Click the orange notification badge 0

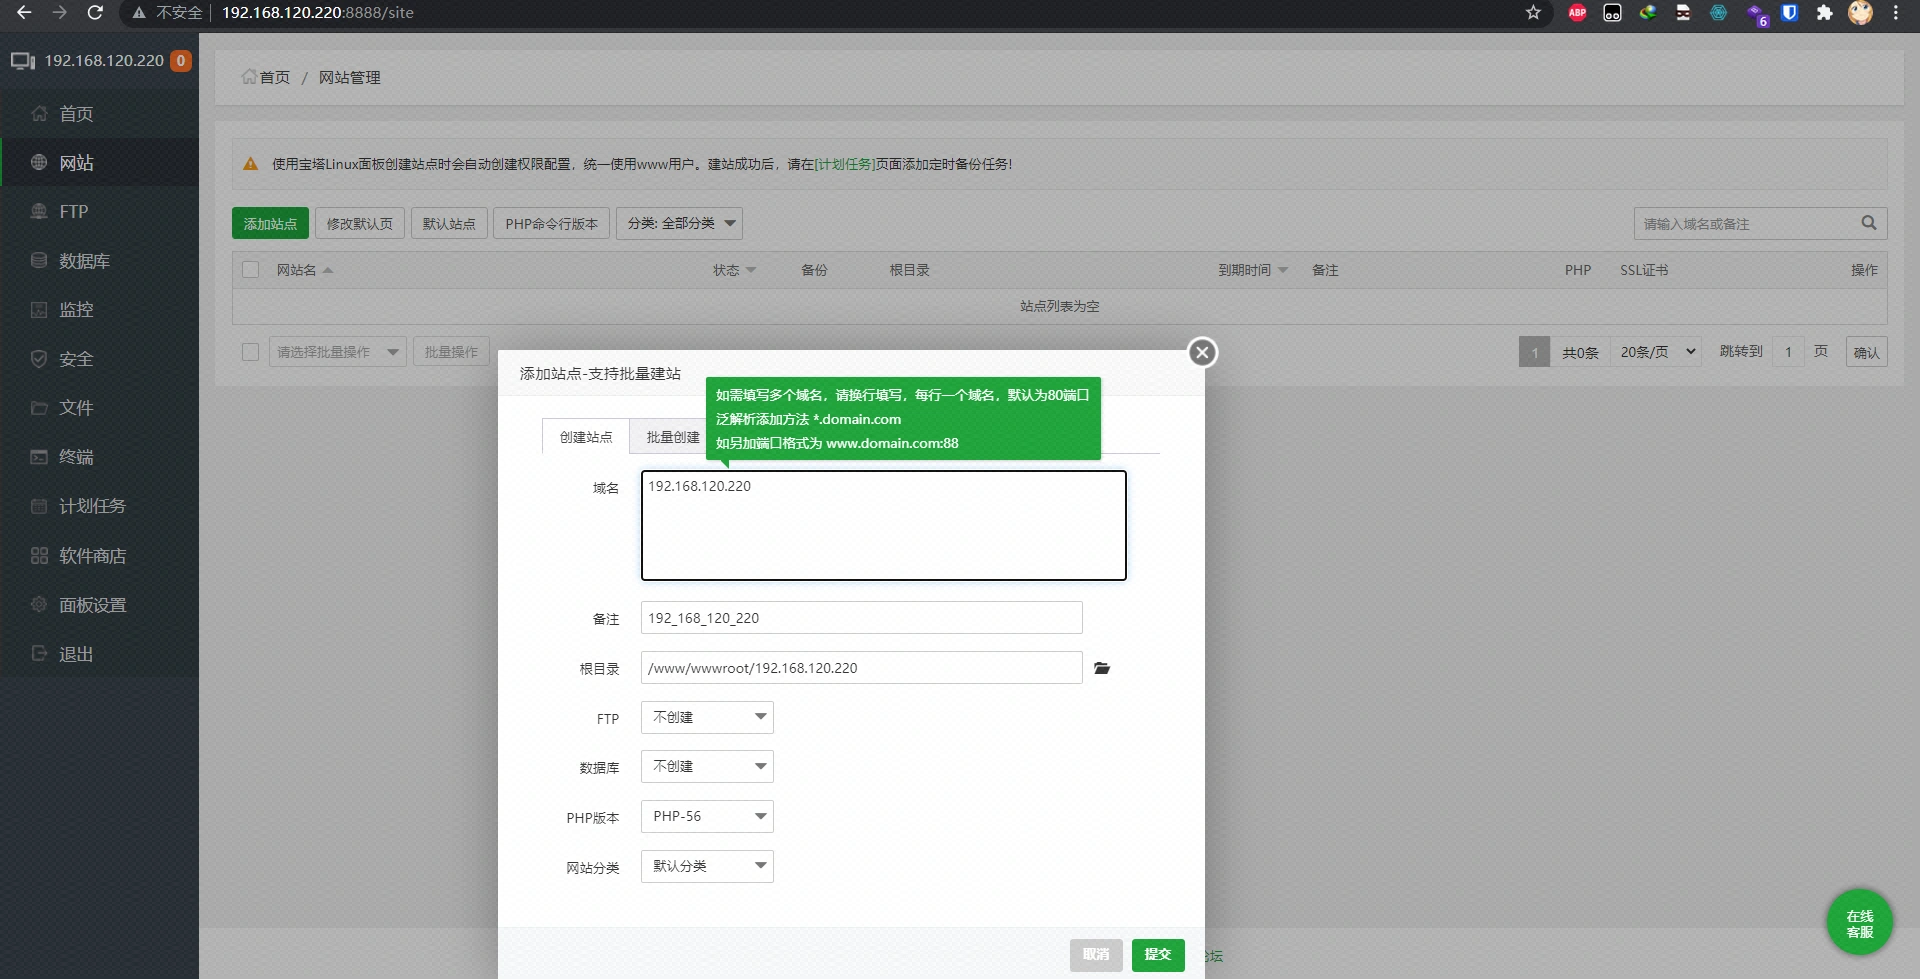[x=181, y=60]
